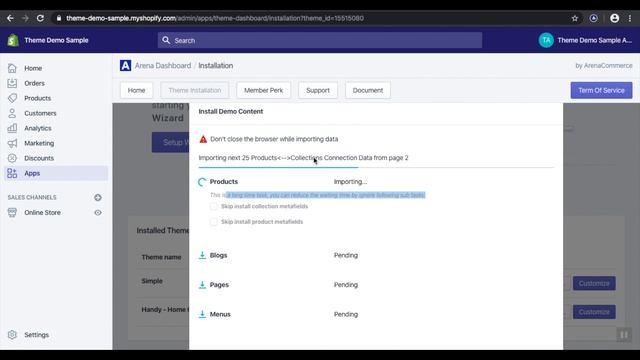
Task: Click the Pending status for Pages
Action: pos(346,284)
